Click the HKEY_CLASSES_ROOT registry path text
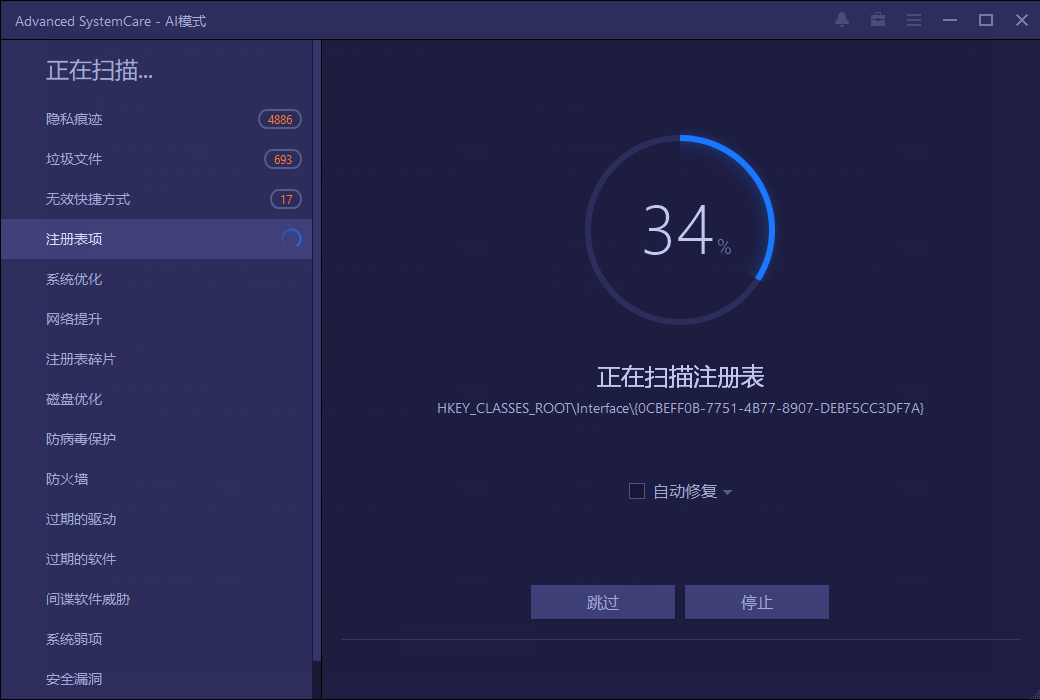1040x700 pixels. click(x=680, y=408)
